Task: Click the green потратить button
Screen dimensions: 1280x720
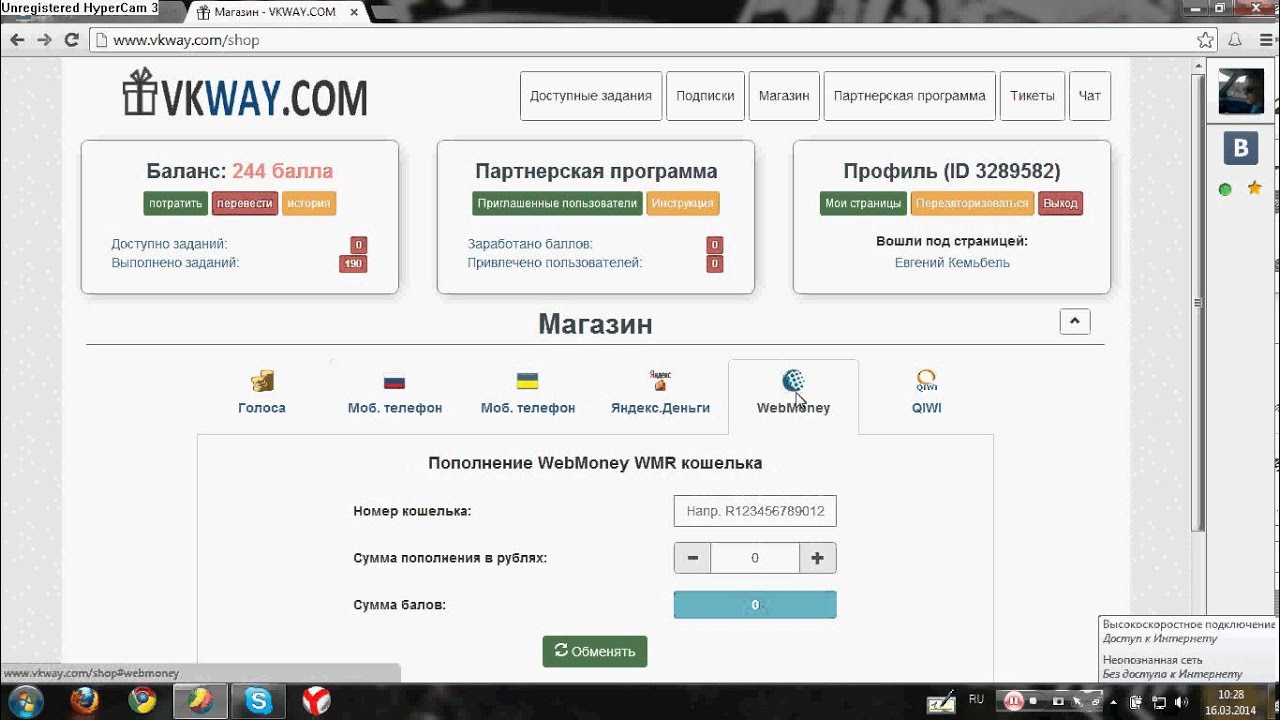Action: [176, 203]
